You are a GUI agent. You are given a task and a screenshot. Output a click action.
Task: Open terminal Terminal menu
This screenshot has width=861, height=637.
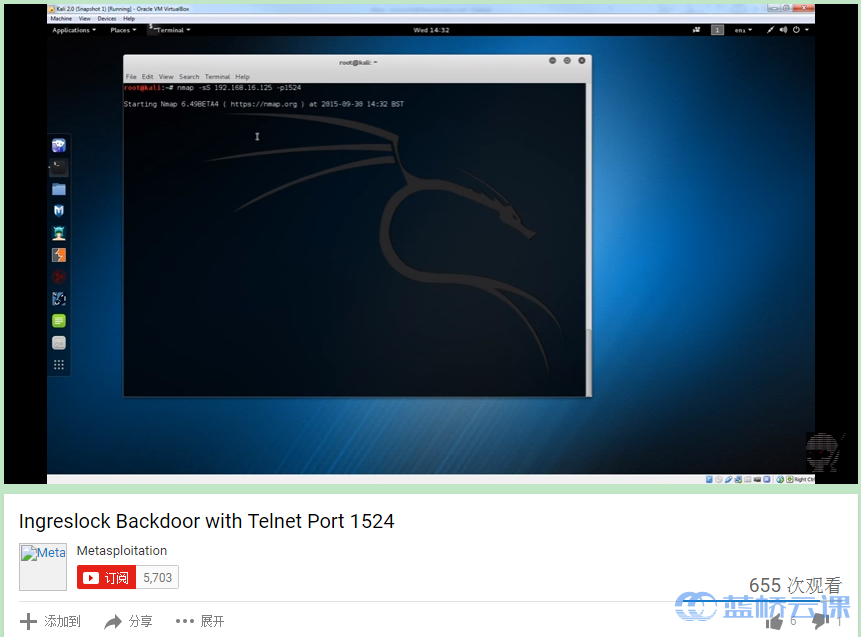[x=217, y=77]
